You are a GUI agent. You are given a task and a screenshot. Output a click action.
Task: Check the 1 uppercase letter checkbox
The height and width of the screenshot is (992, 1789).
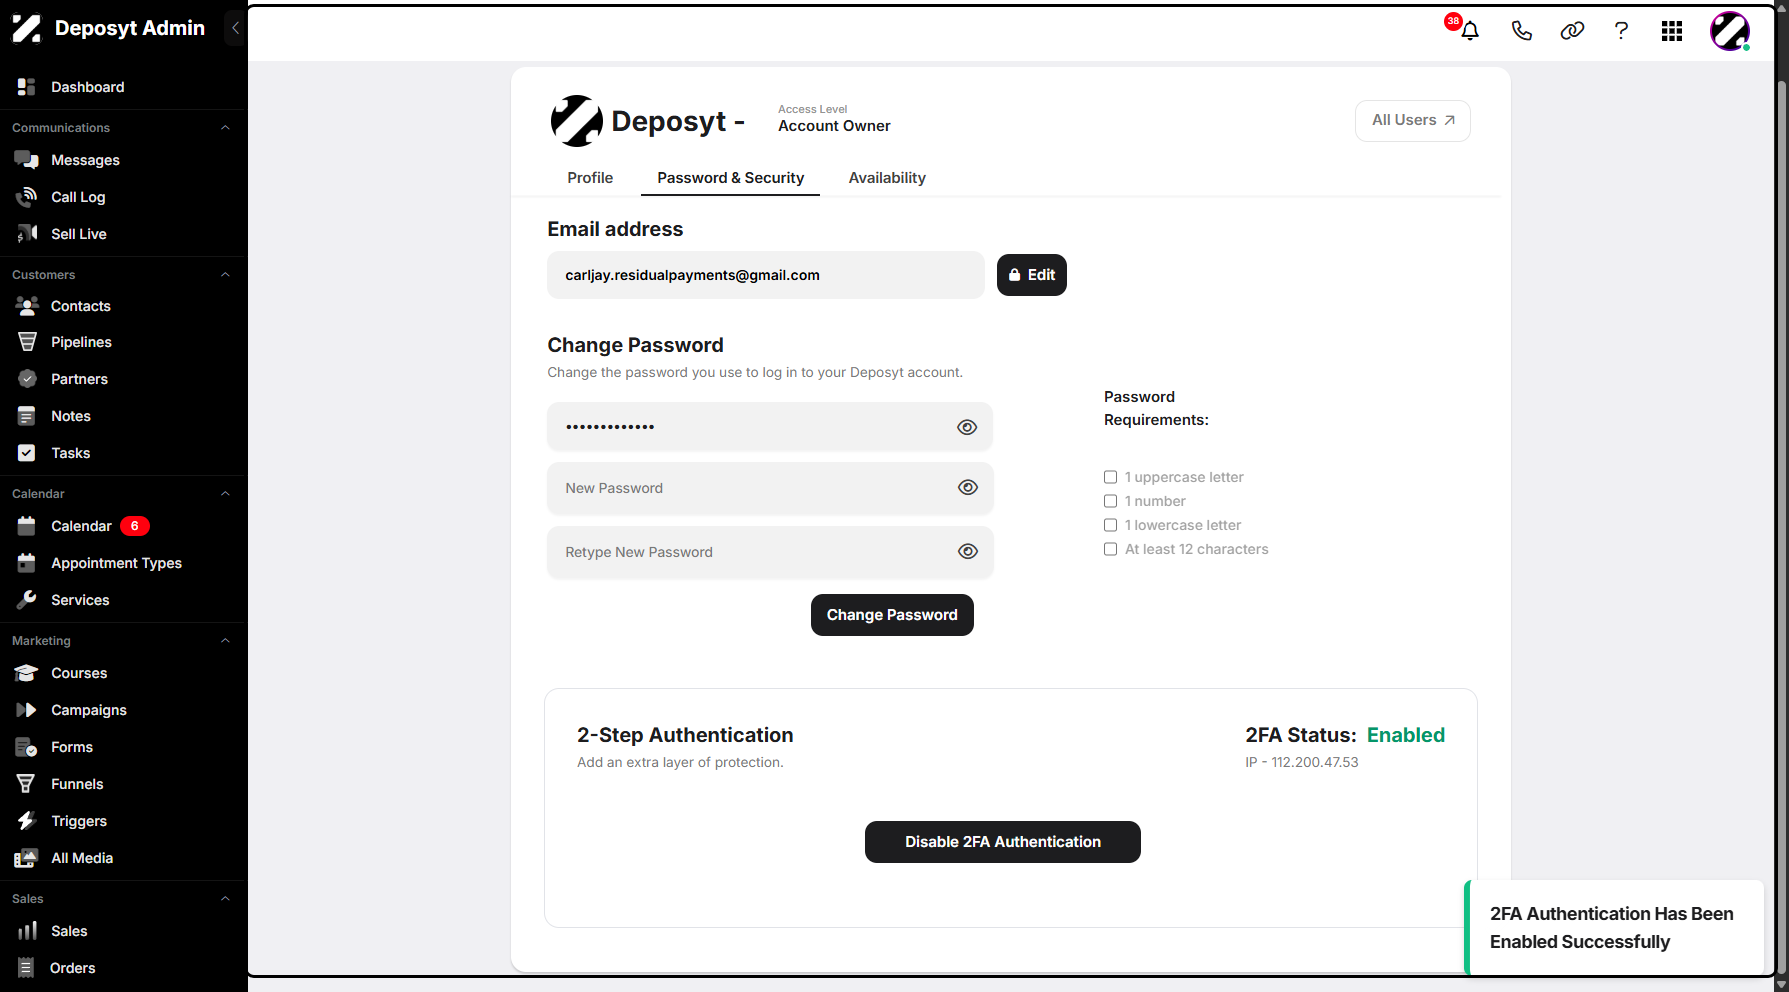[x=1110, y=477]
